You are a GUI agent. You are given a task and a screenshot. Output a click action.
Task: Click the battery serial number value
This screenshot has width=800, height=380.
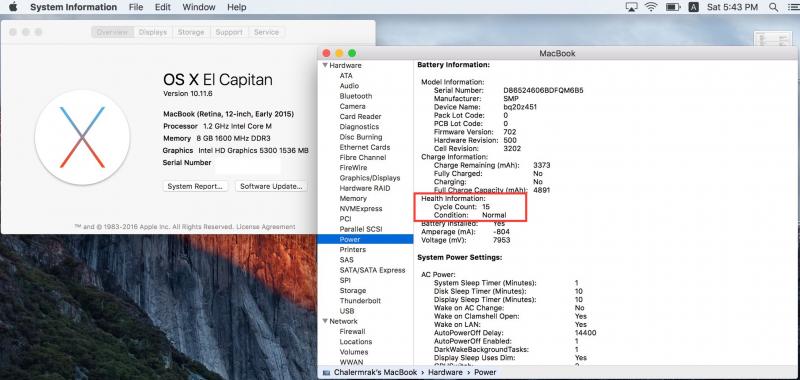click(543, 90)
